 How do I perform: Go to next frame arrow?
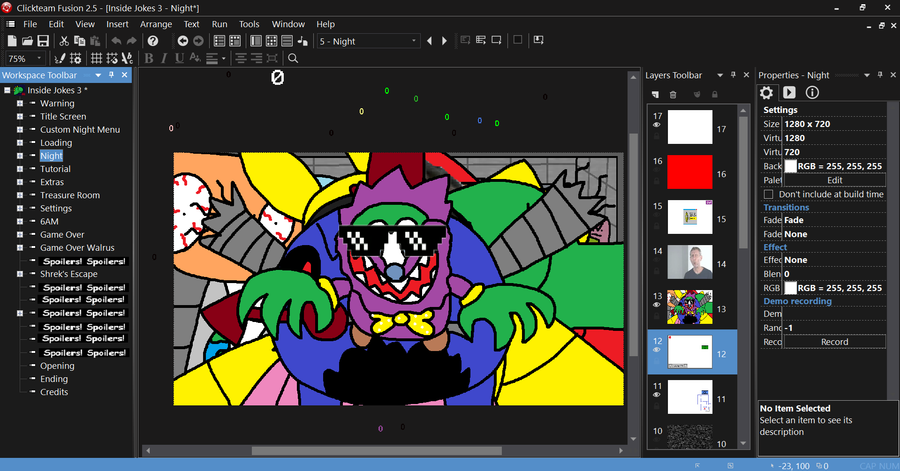(444, 41)
